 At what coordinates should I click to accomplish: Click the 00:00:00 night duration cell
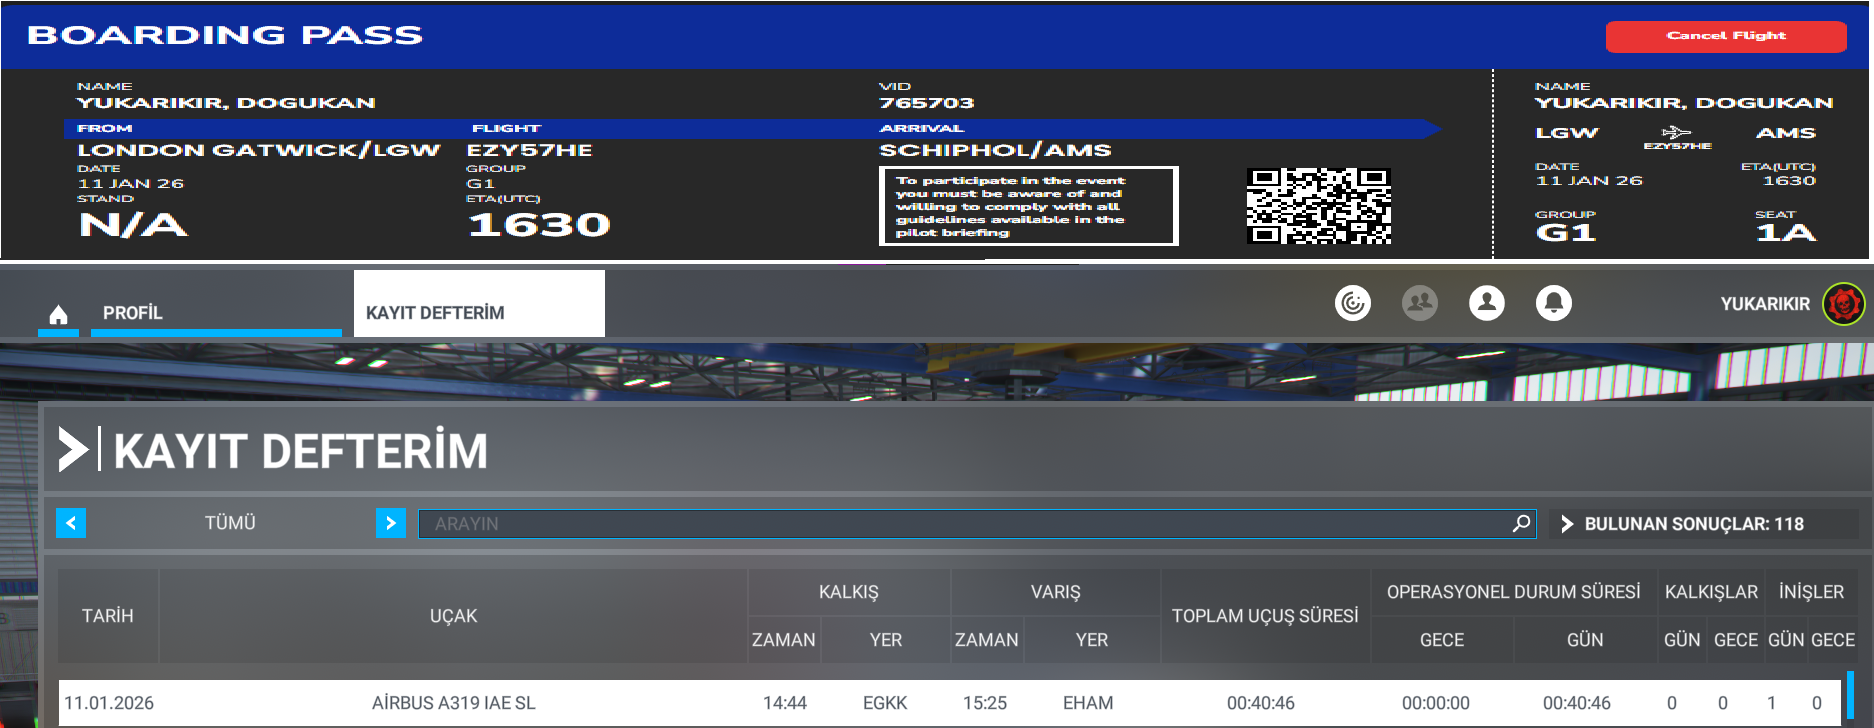(x=1436, y=703)
